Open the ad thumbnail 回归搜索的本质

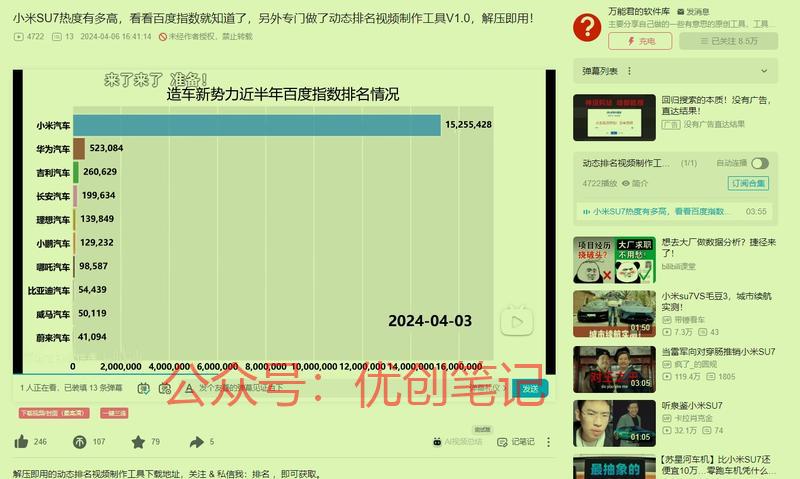click(x=614, y=117)
